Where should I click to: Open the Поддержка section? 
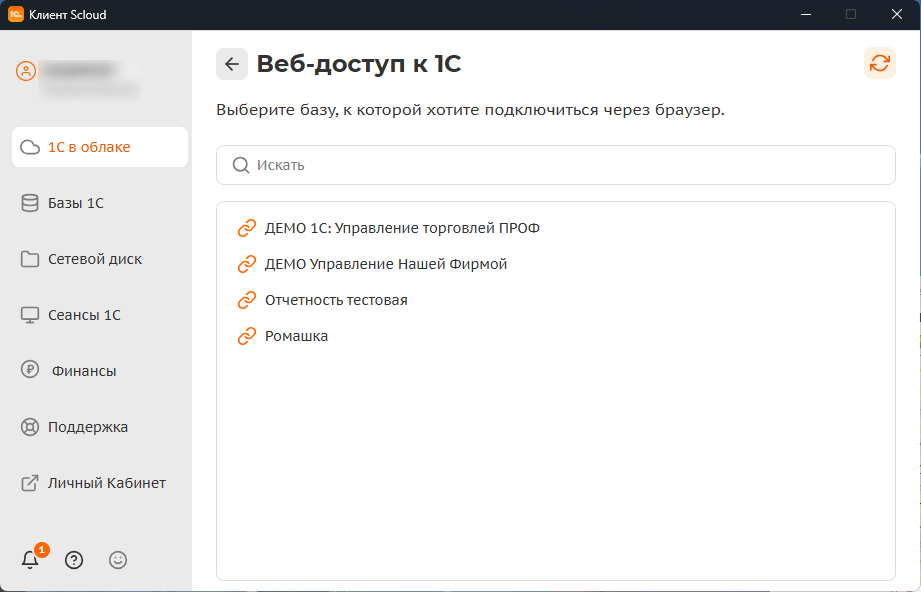pyautogui.click(x=100, y=427)
